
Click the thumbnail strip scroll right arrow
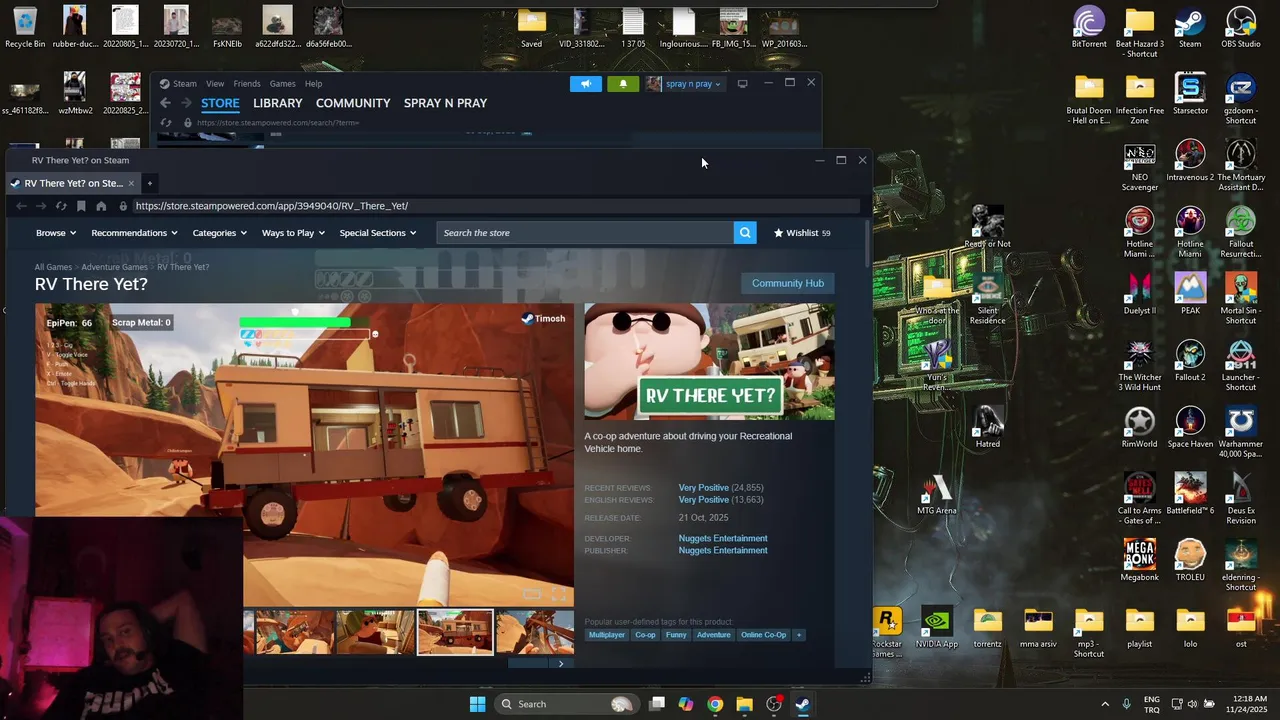561,663
